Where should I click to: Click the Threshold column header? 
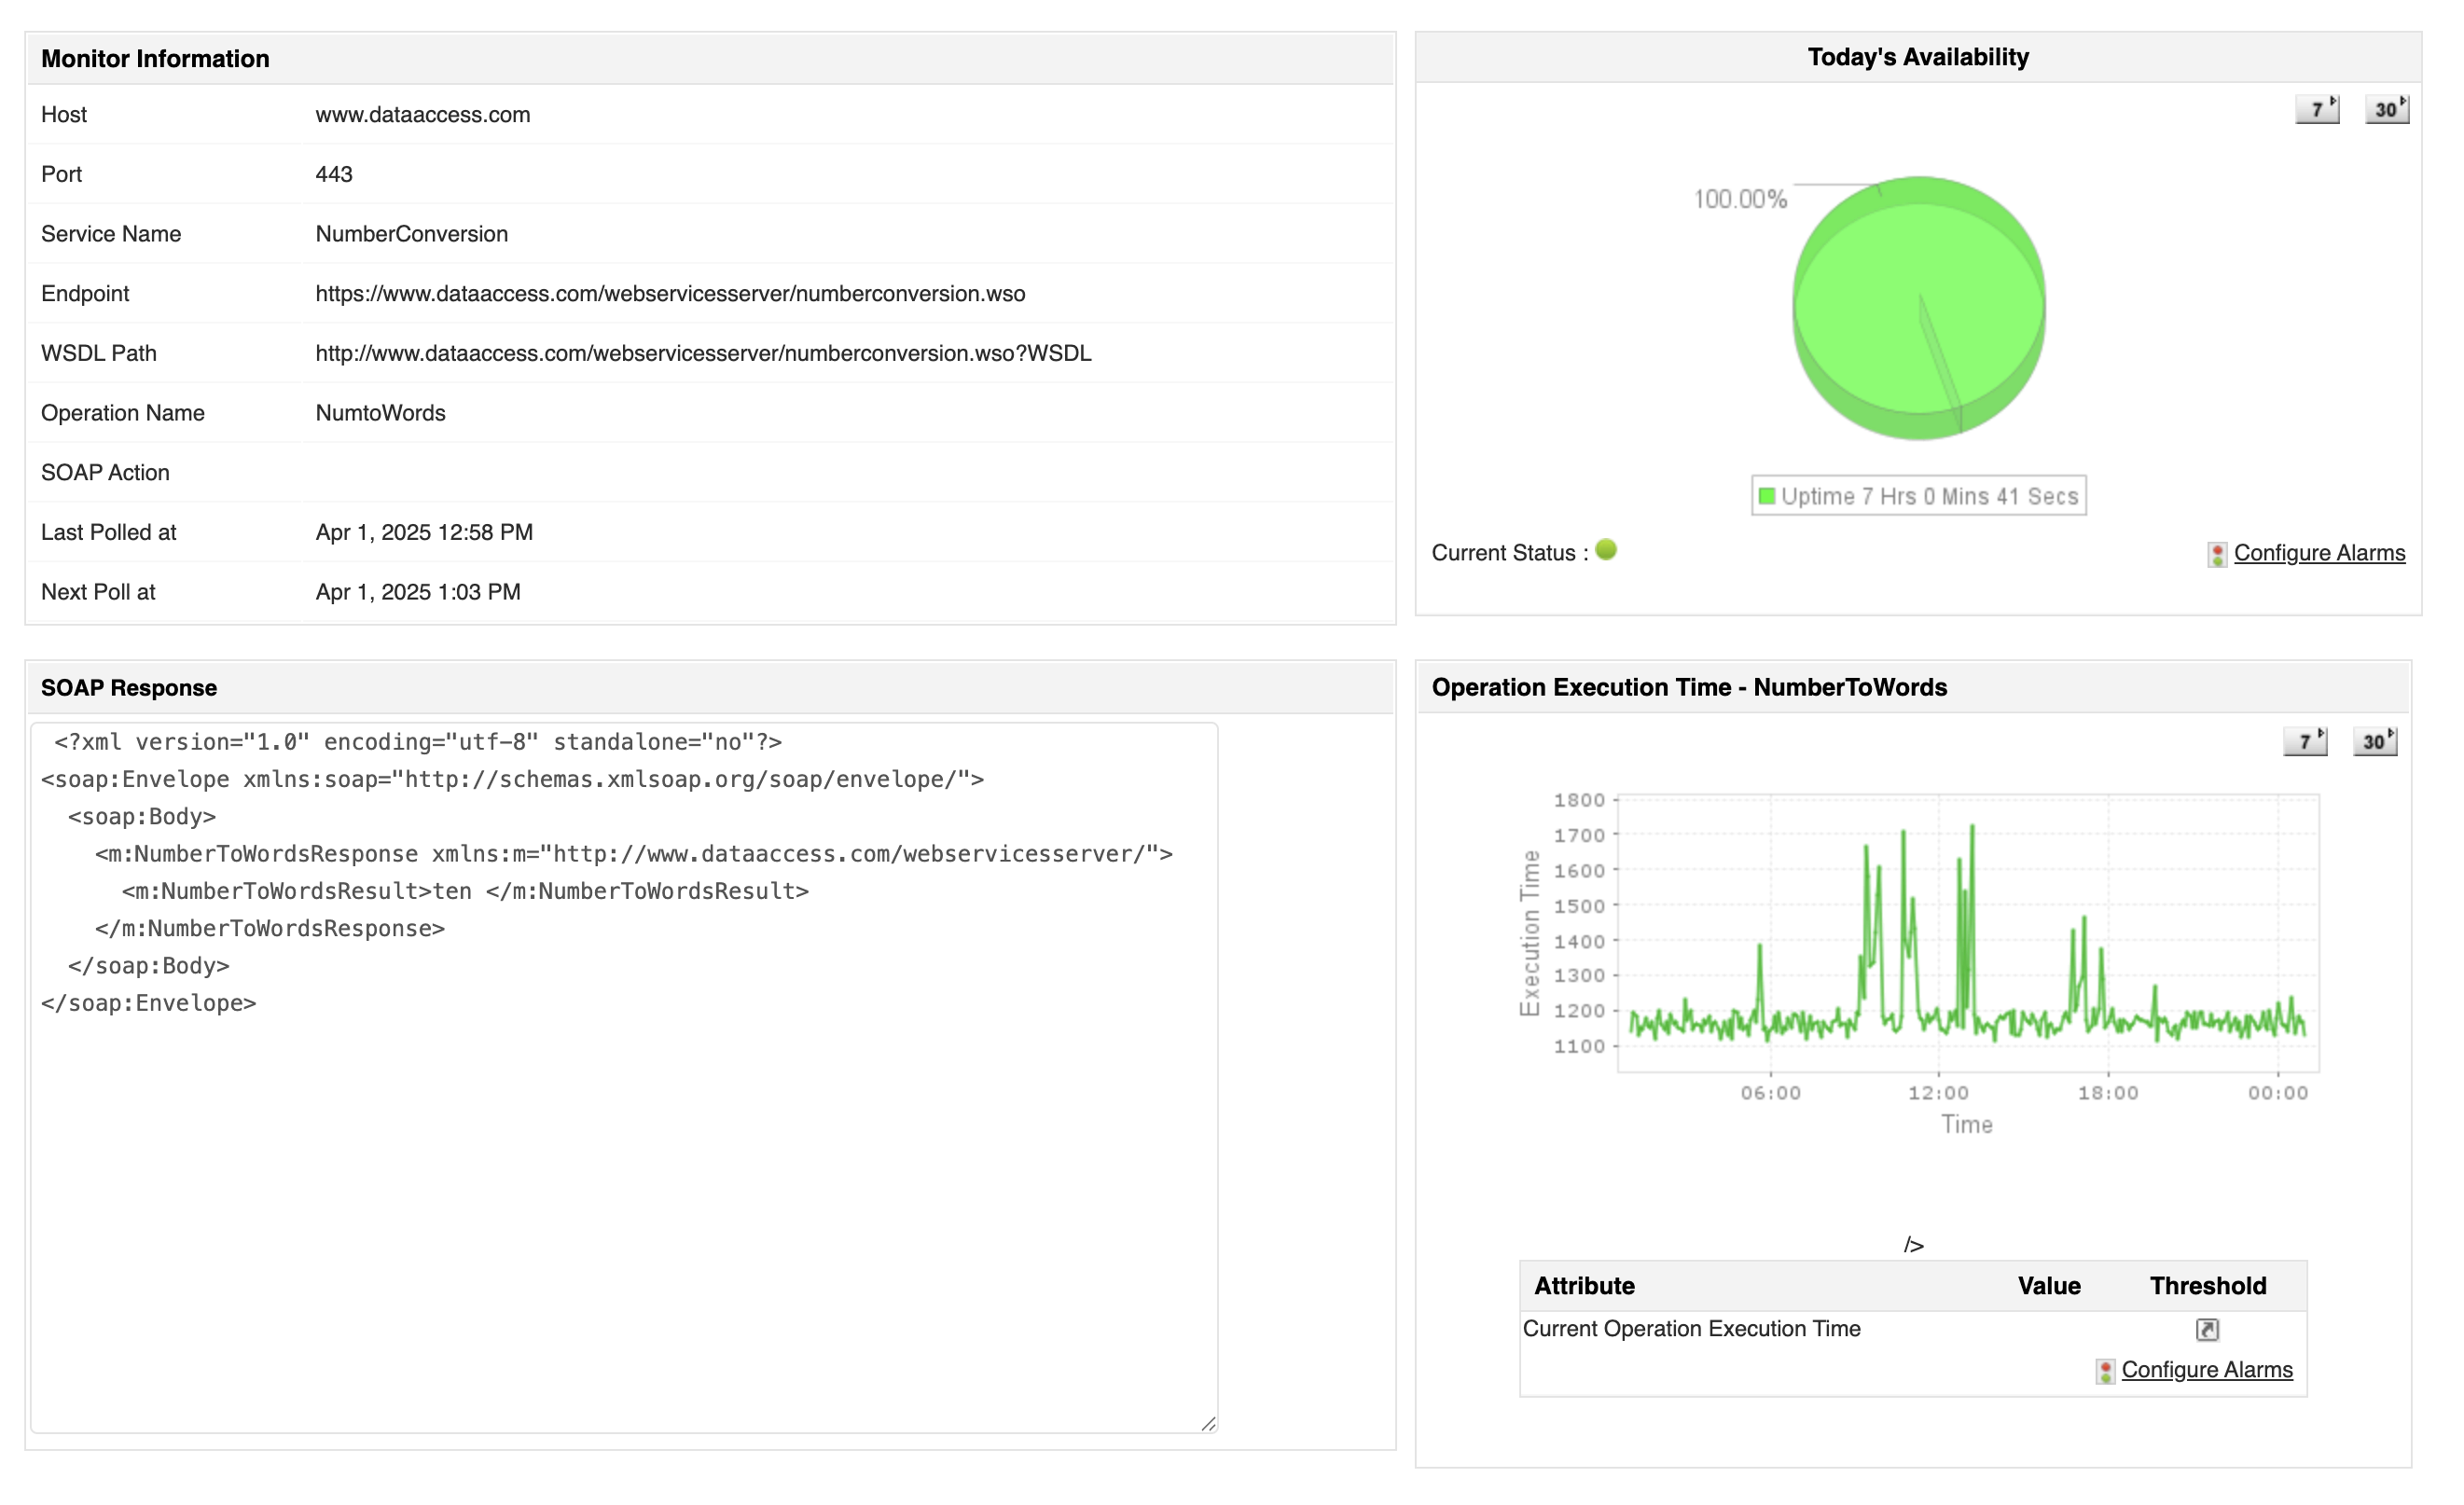(x=2208, y=1286)
